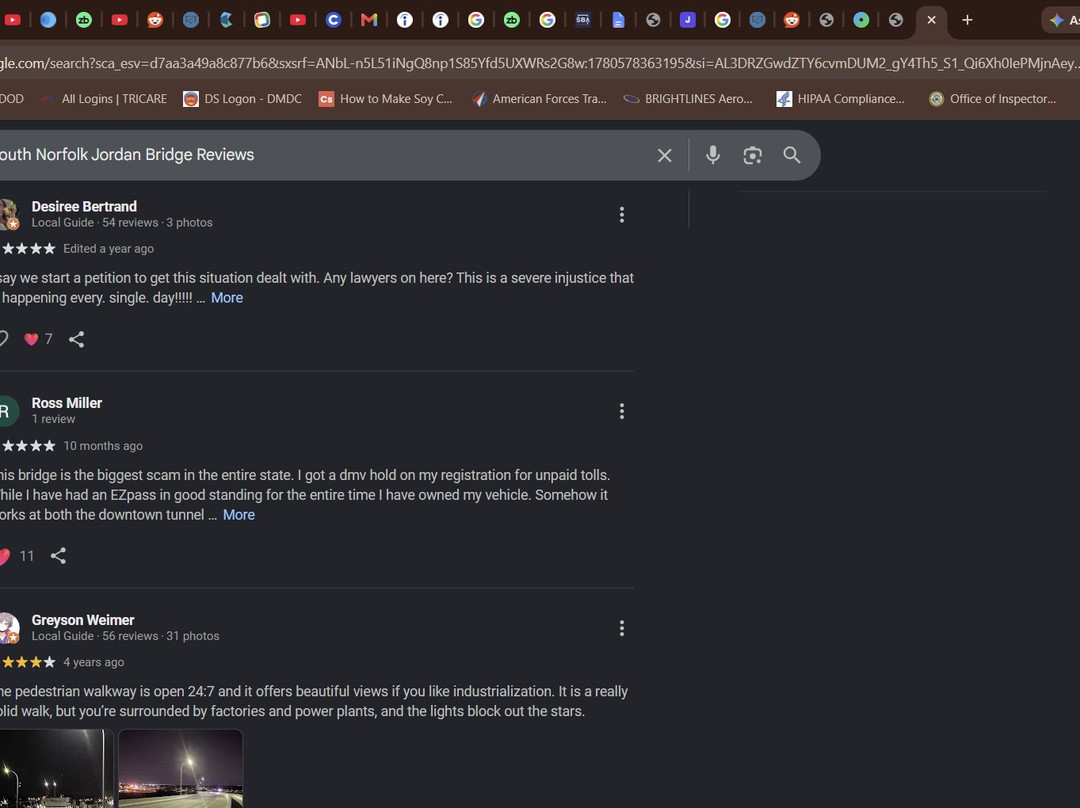The height and width of the screenshot is (808, 1080).
Task: Clear the search box text
Action: pyautogui.click(x=664, y=156)
